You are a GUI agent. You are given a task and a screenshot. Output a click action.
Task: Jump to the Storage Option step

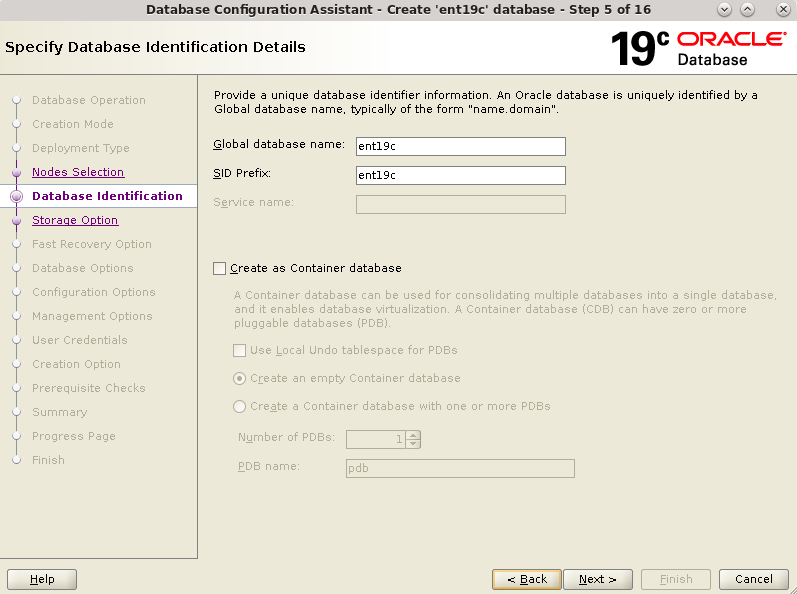coord(75,220)
